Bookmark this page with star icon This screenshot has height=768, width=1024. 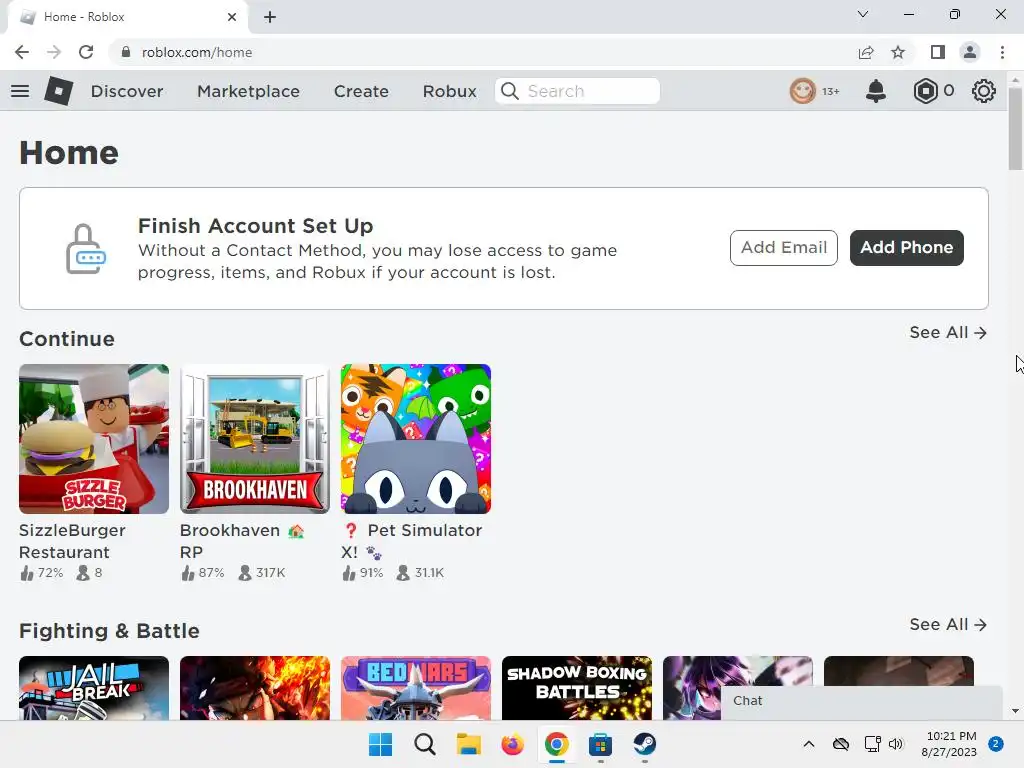898,52
